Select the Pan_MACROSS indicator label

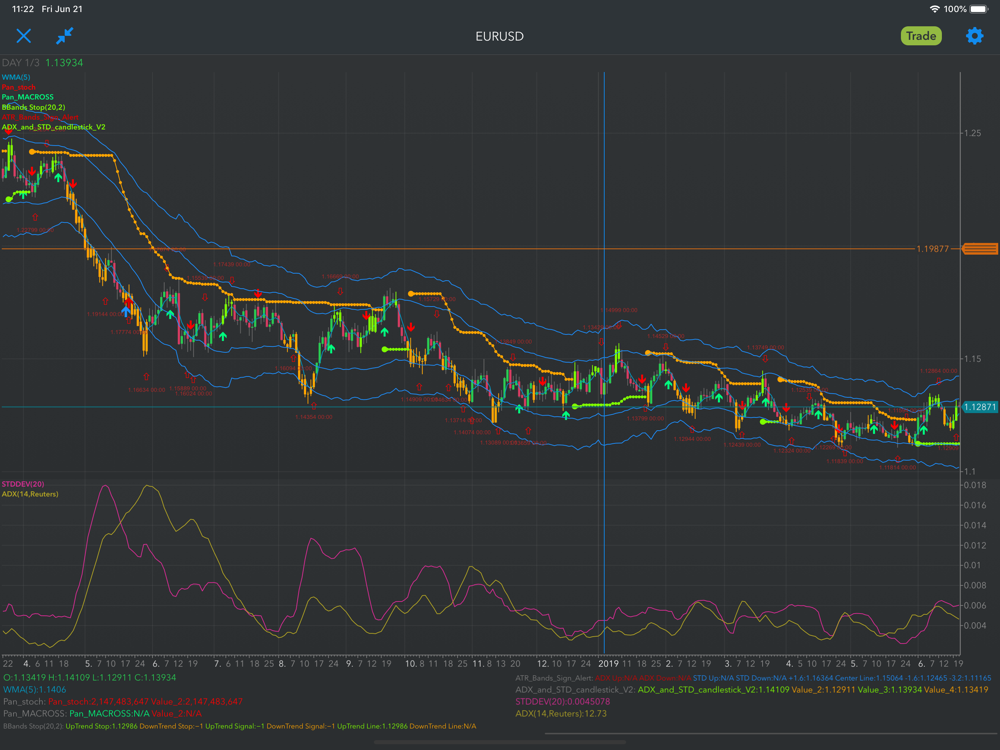[x=28, y=97]
